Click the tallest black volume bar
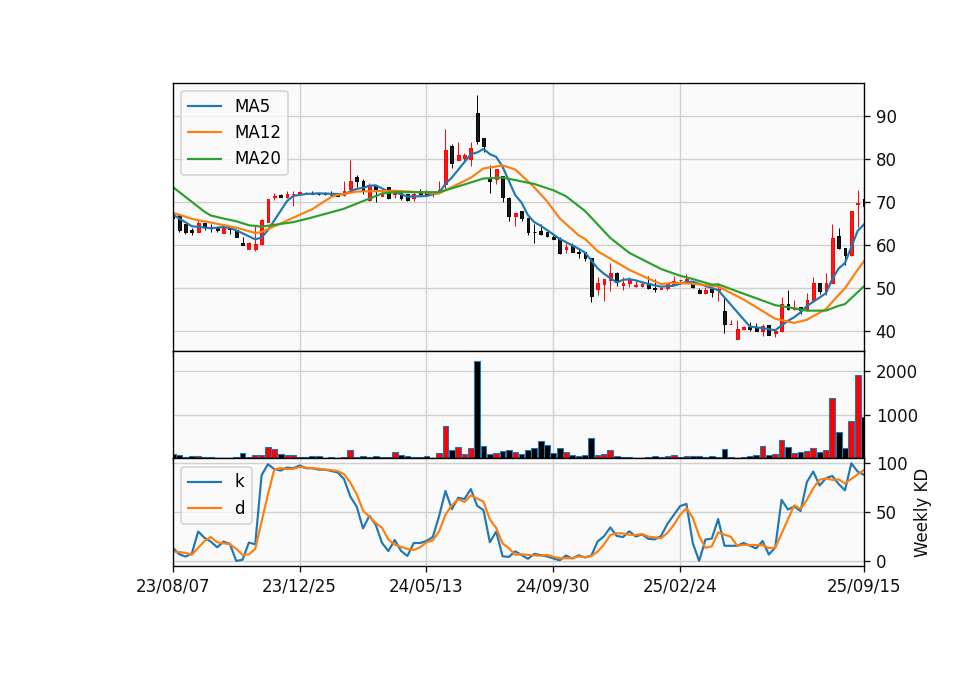 (x=478, y=410)
